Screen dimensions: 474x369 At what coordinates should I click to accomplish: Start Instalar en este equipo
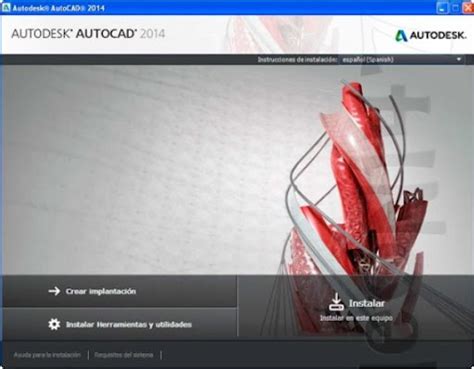[355, 307]
